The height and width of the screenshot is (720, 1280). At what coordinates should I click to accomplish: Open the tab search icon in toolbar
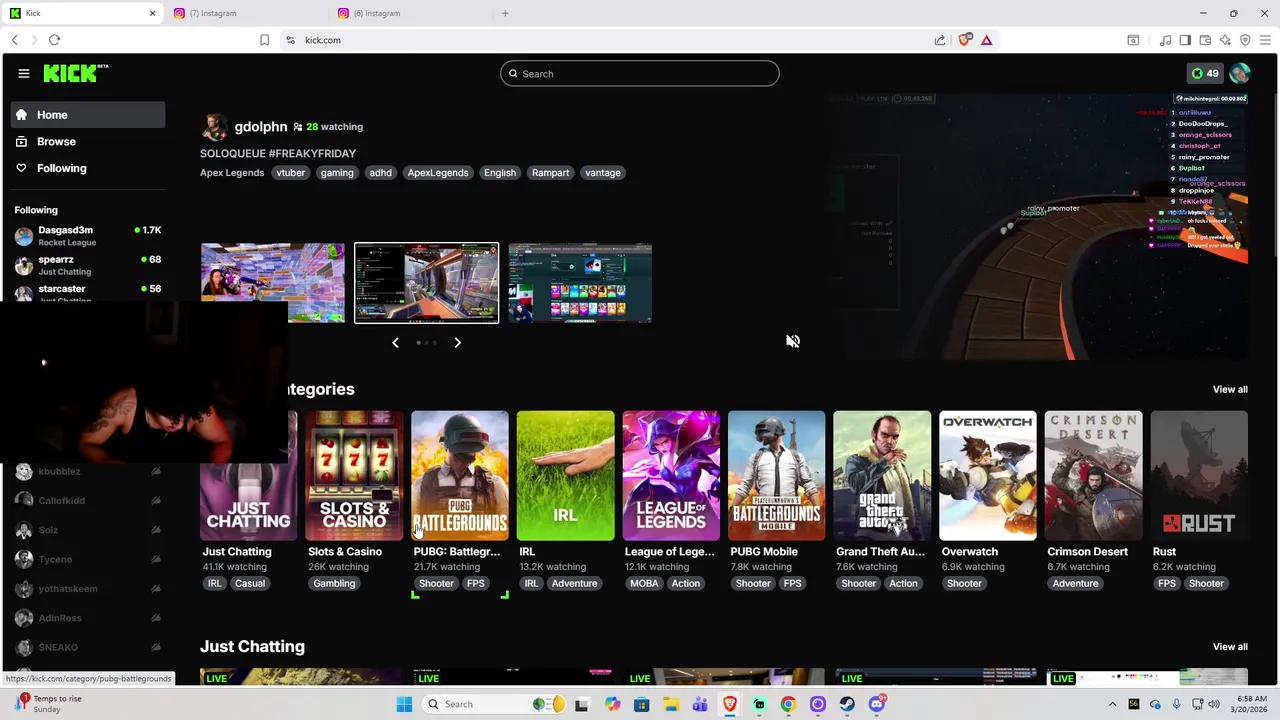coord(1133,40)
